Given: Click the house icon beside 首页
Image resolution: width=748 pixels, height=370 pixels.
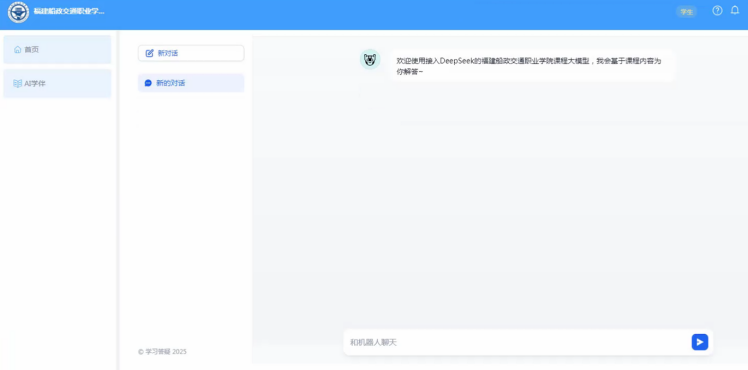Looking at the screenshot, I should coord(18,49).
